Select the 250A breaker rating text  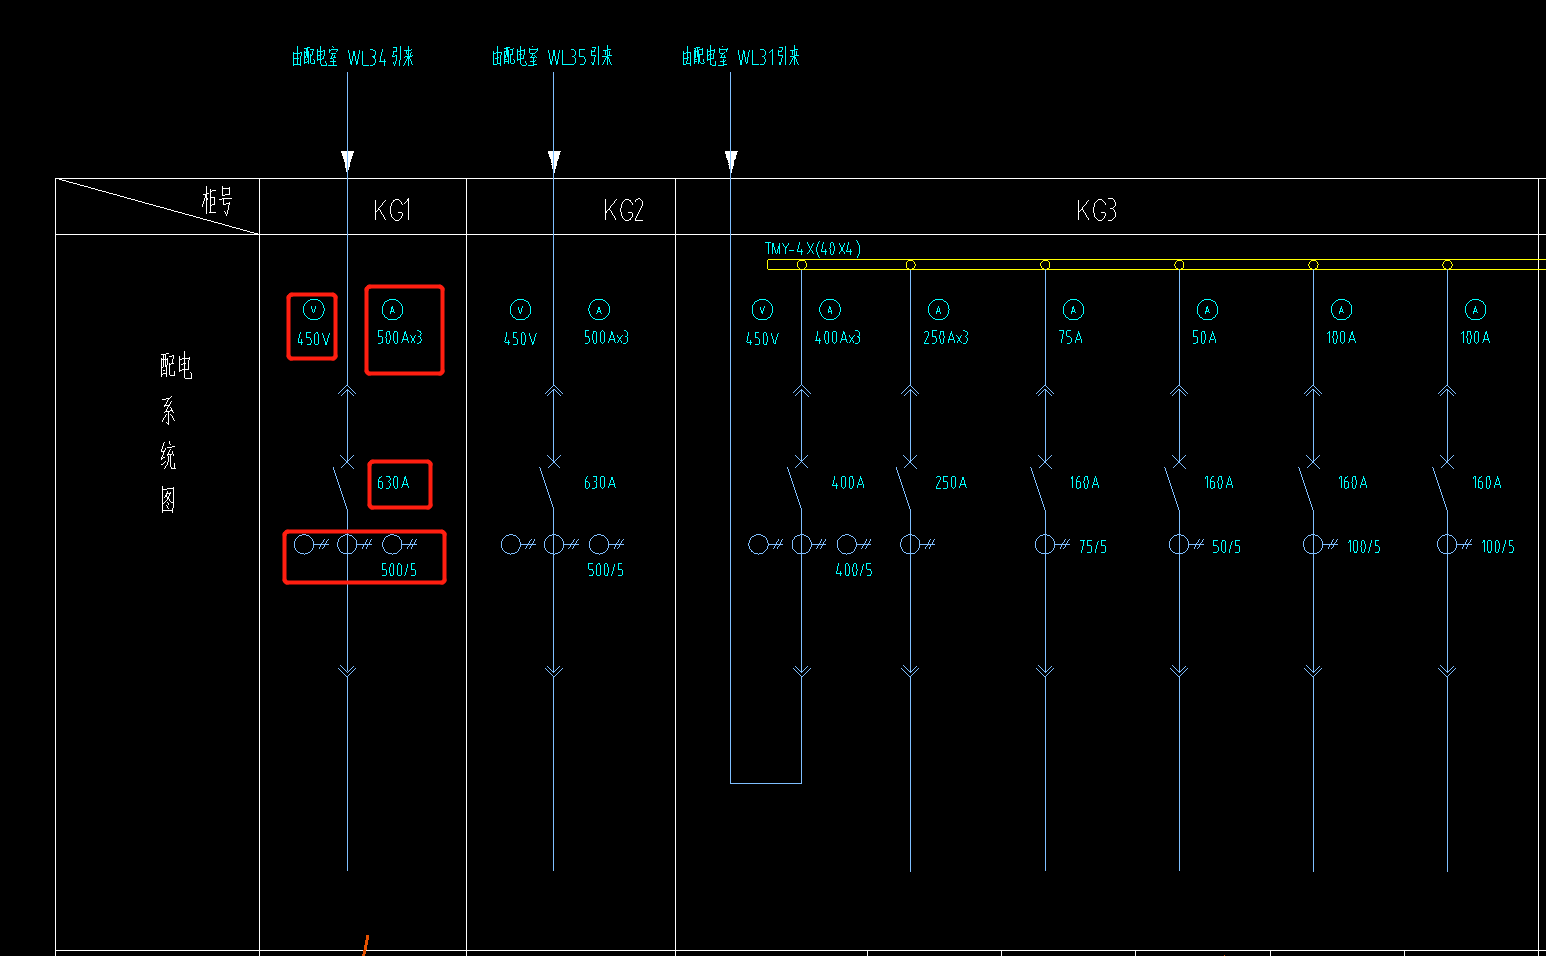pos(951,483)
